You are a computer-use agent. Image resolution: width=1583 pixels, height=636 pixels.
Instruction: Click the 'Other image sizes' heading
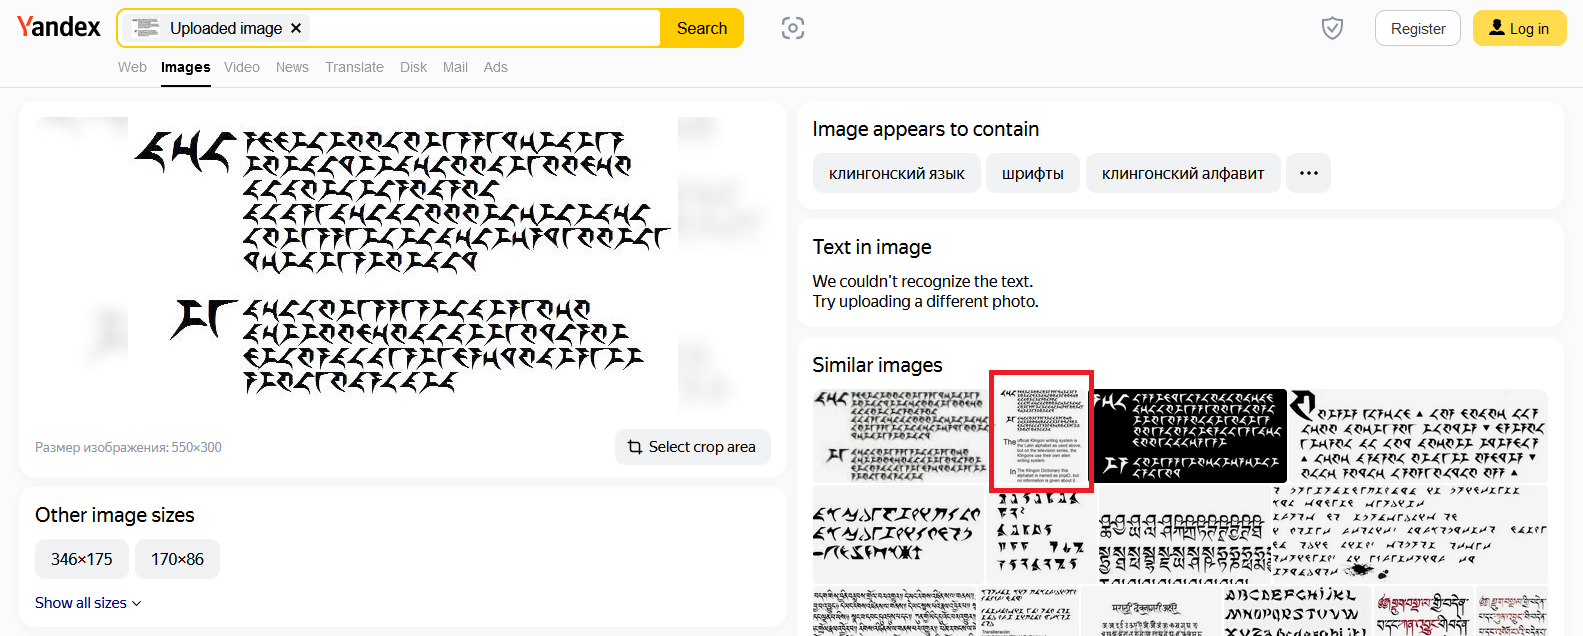pyautogui.click(x=115, y=515)
